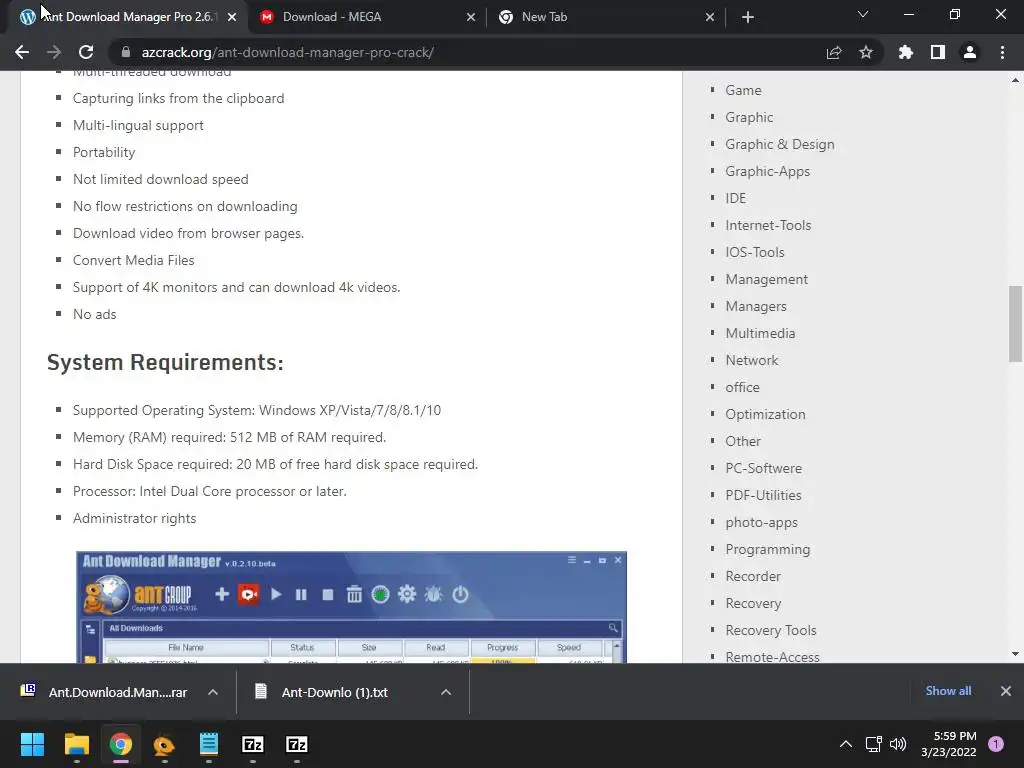The width and height of the screenshot is (1024, 768).
Task: Open the IDE category link
Action: click(x=735, y=198)
